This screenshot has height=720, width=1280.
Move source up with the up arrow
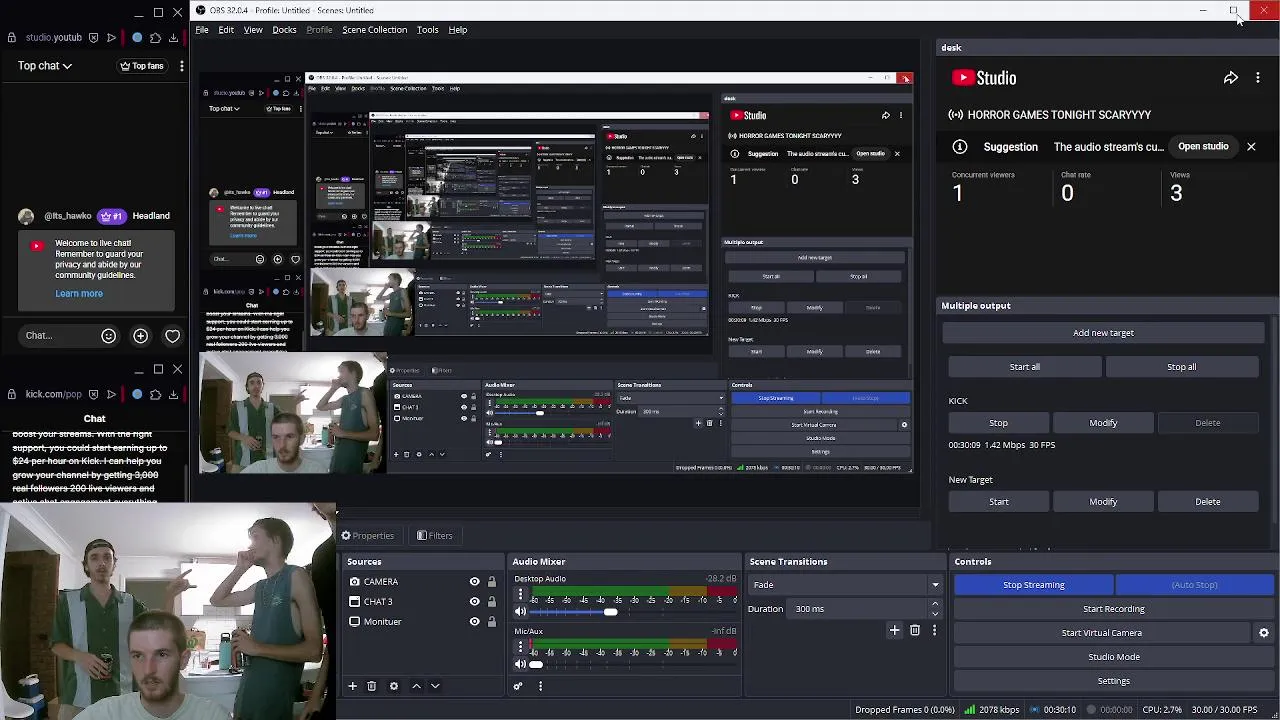416,686
